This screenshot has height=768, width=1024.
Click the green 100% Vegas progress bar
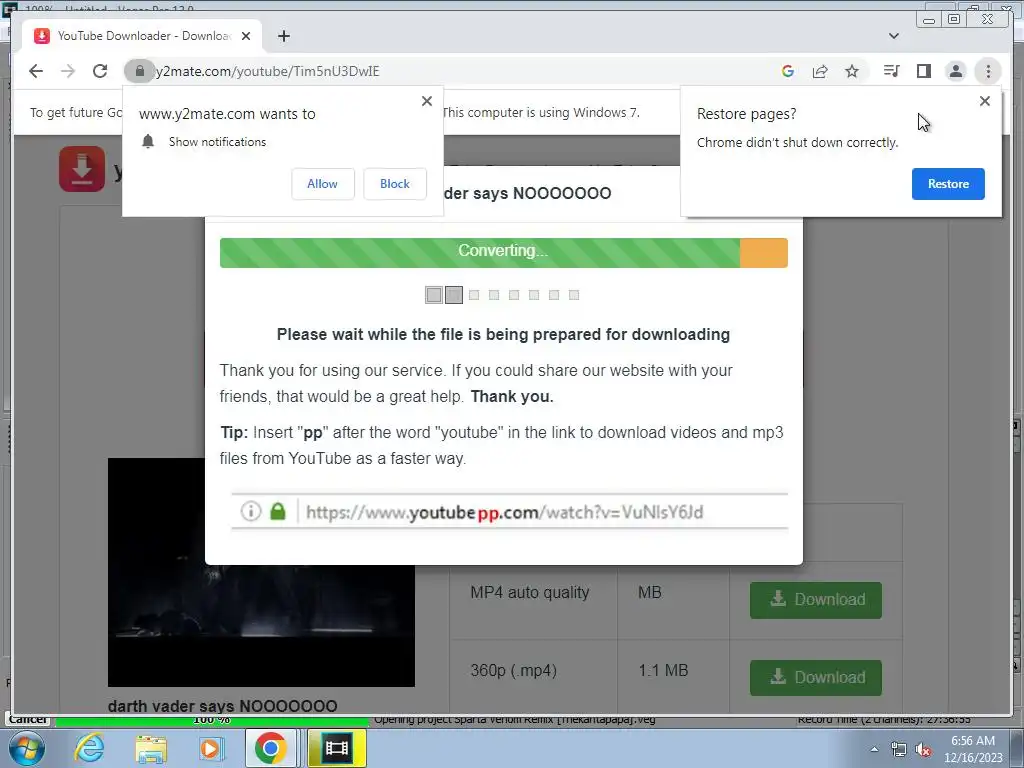tap(212, 720)
